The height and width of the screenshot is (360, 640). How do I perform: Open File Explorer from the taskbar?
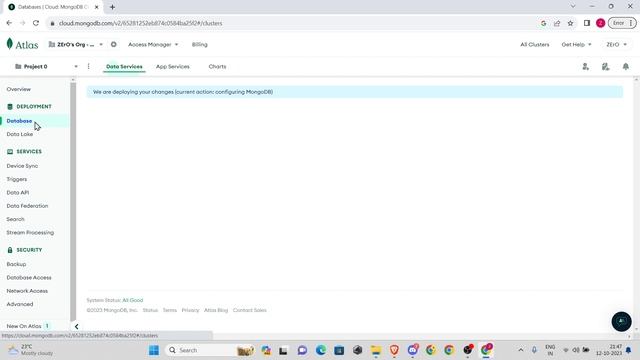point(376,350)
